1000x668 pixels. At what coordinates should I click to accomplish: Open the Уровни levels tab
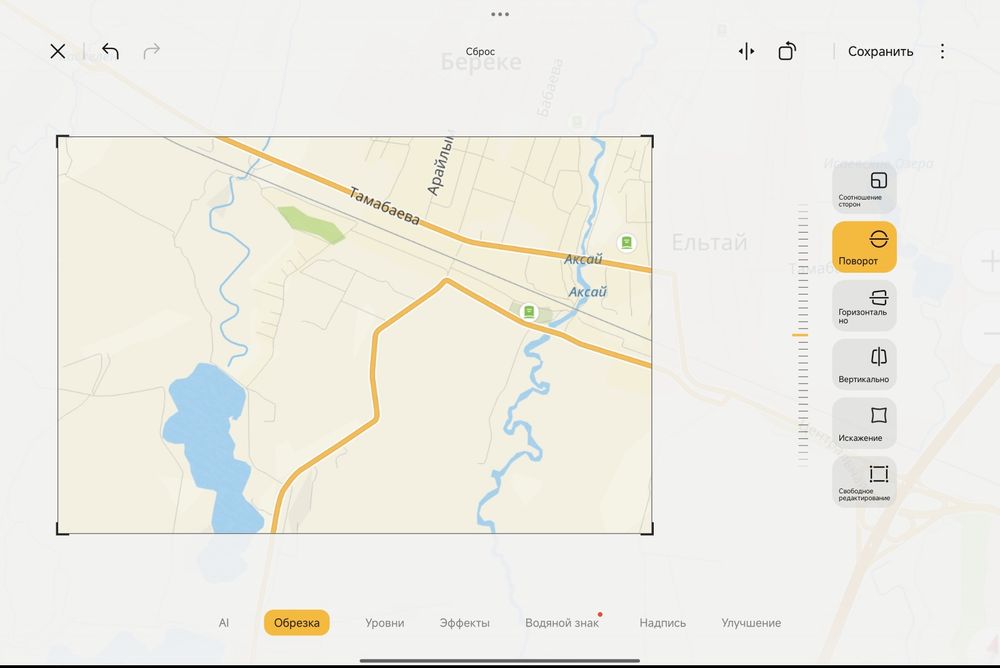tap(385, 623)
